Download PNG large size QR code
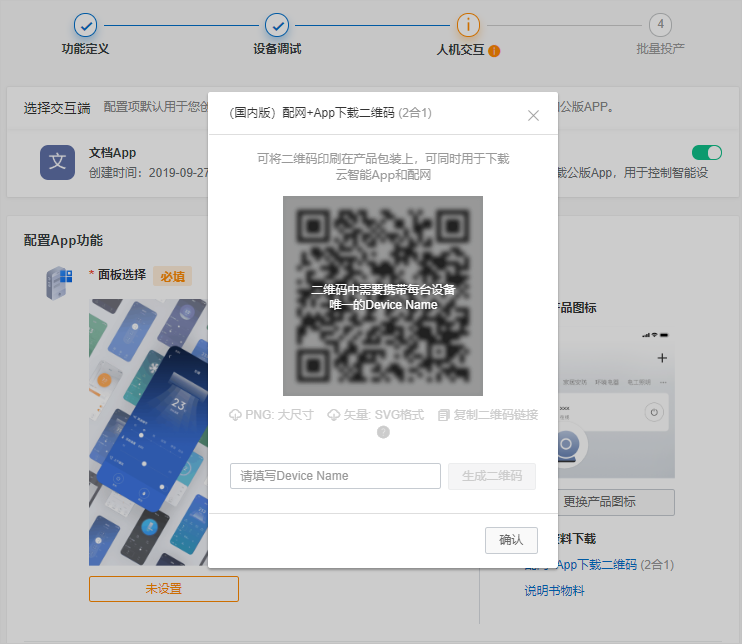 click(271, 415)
